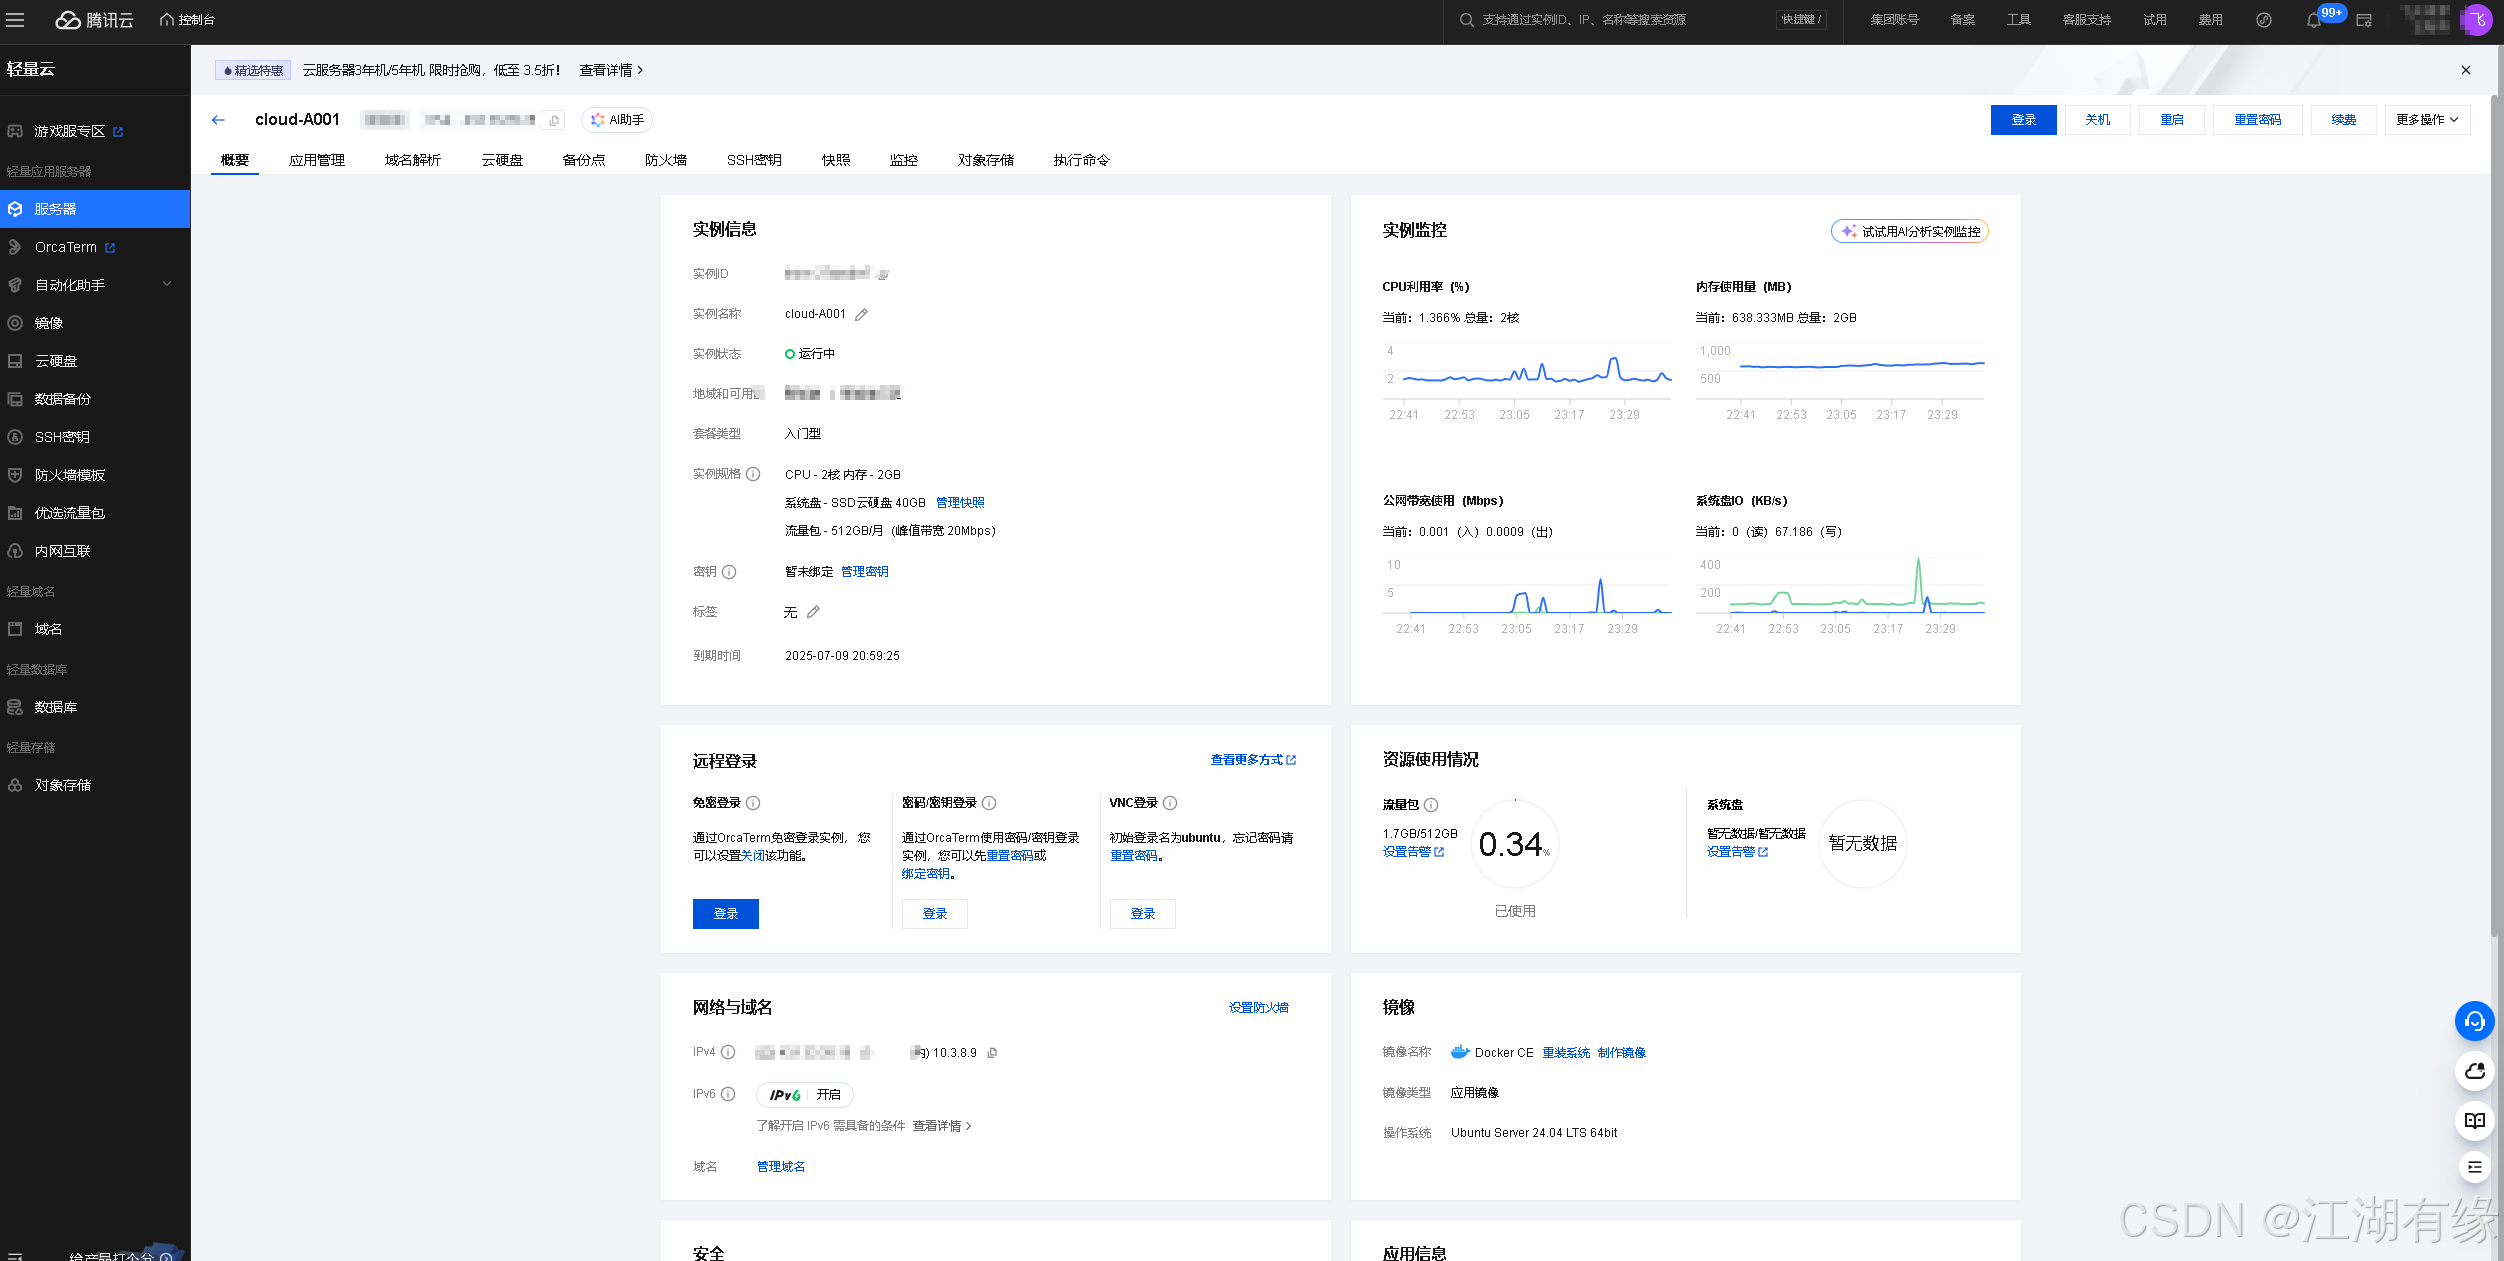Edit the instance tags with pencil icon
This screenshot has height=1261, width=2504.
(x=813, y=612)
